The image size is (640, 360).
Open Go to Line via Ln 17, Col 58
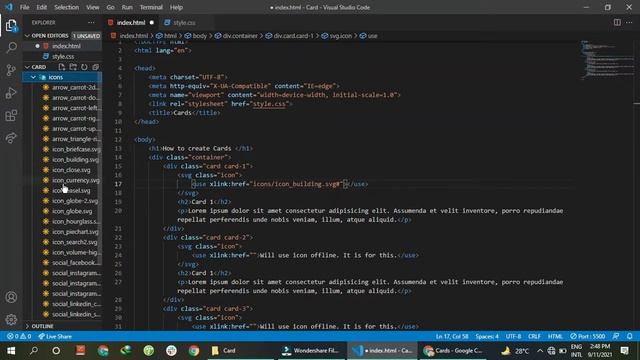[452, 336]
